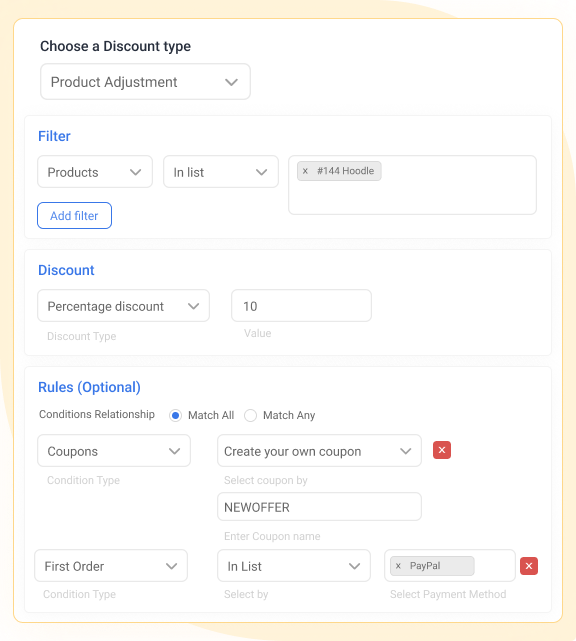Open the Product Adjustment discount type dropdown
Viewport: 576px width, 641px height.
(x=145, y=82)
